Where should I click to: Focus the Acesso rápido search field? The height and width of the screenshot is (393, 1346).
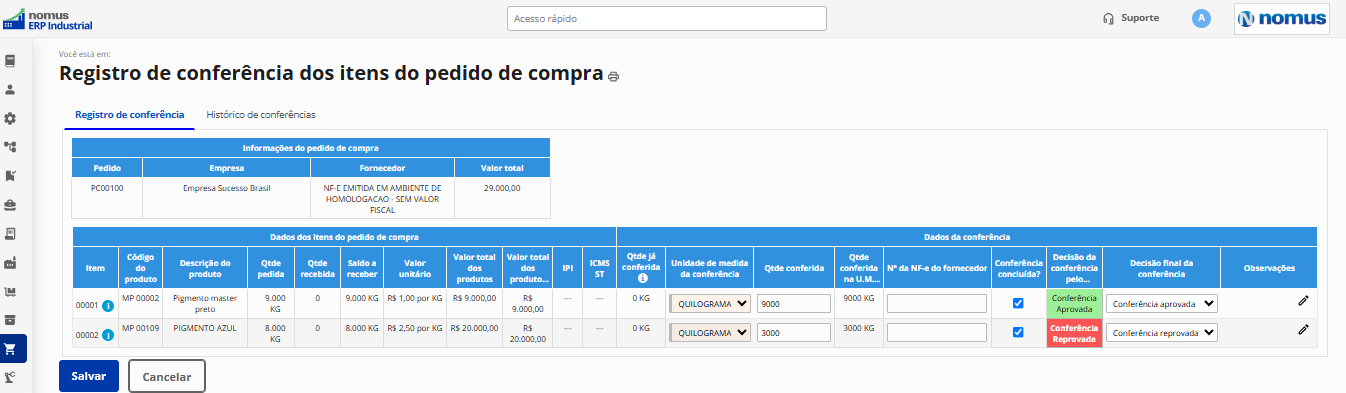[667, 18]
